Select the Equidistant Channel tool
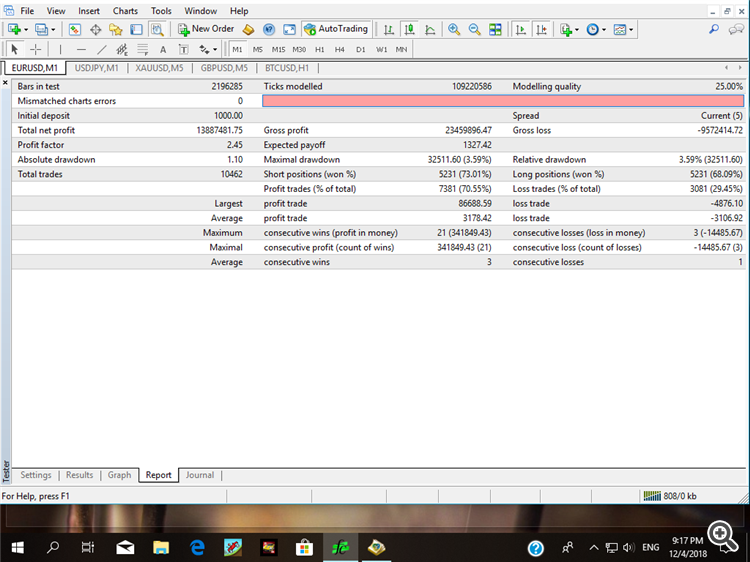750x562 pixels. (122, 49)
